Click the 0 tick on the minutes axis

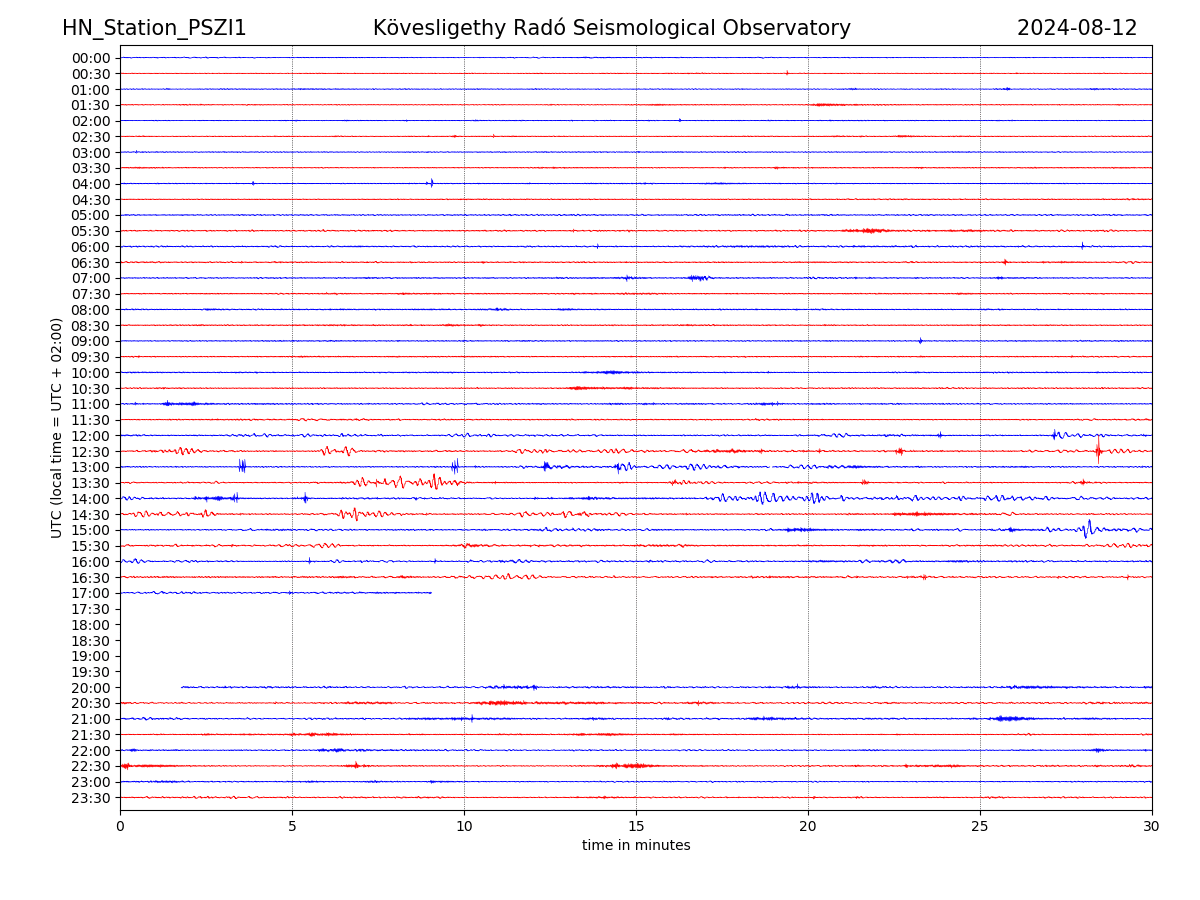[120, 827]
